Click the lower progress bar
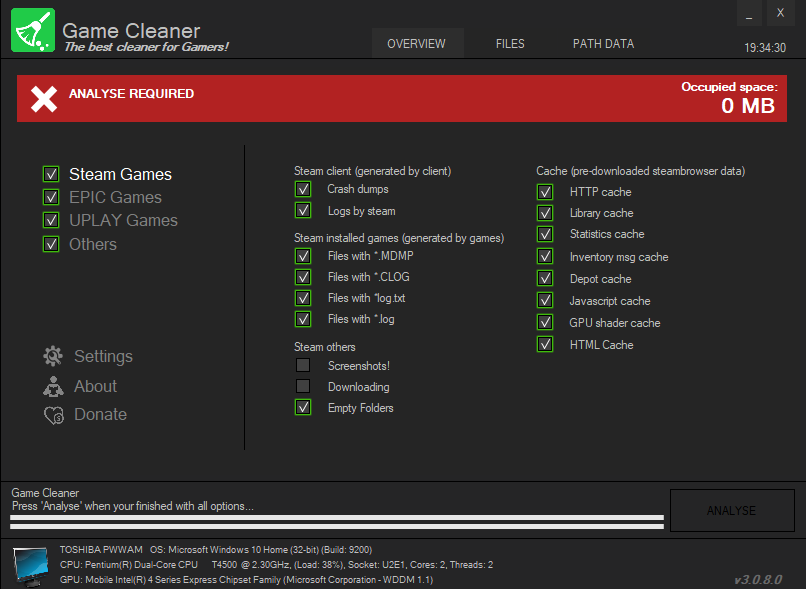Viewport: 806px width, 589px height. [x=337, y=526]
